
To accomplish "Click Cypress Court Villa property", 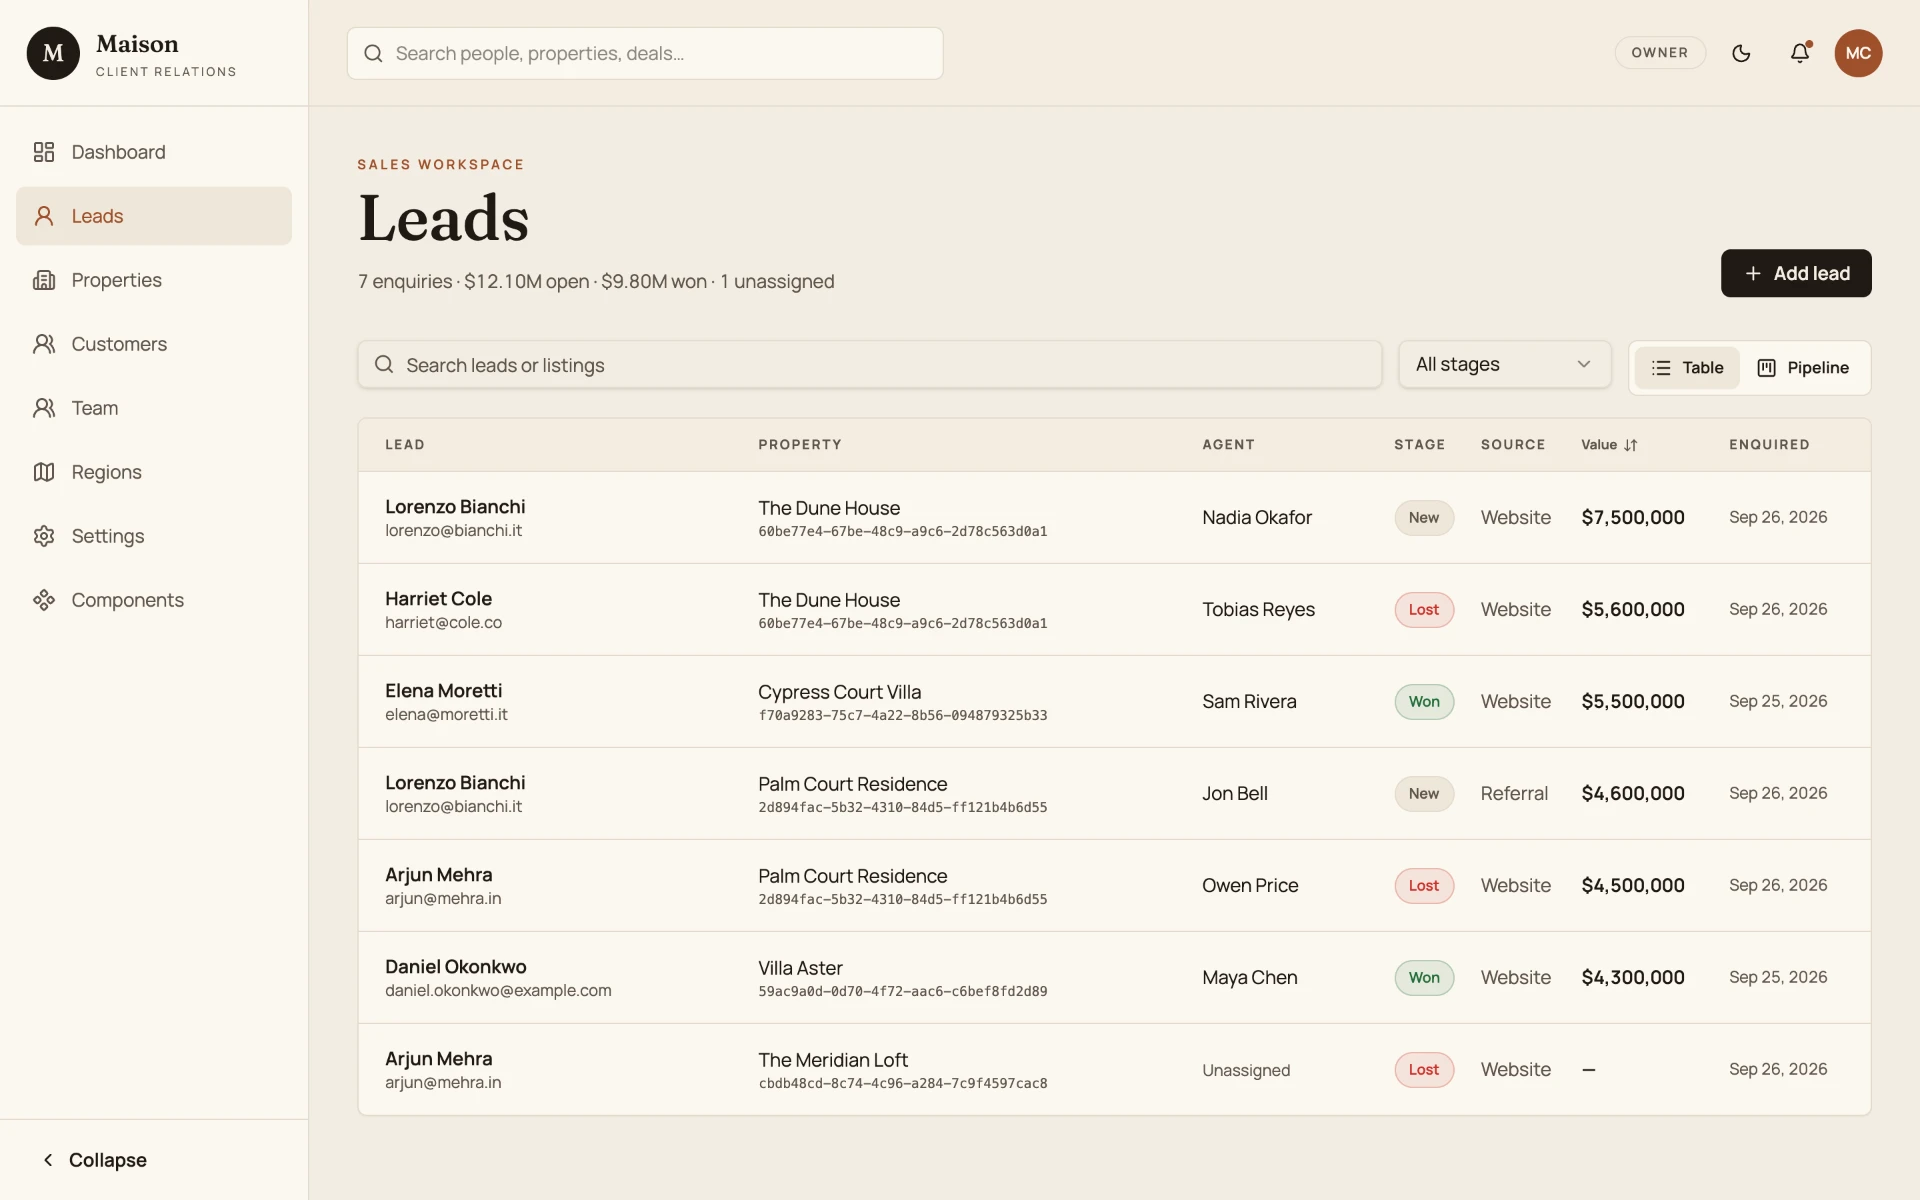I will point(840,692).
